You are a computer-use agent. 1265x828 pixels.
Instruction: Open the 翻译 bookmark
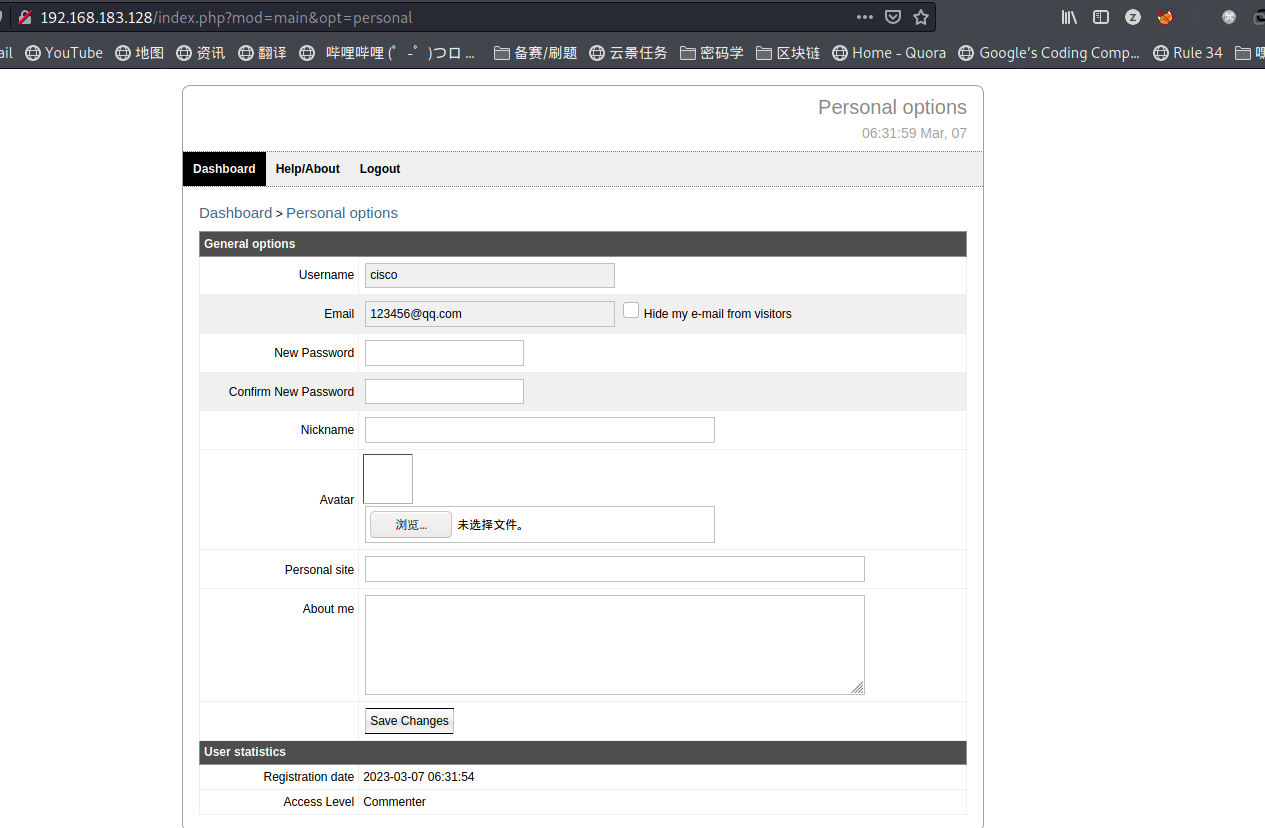point(262,53)
